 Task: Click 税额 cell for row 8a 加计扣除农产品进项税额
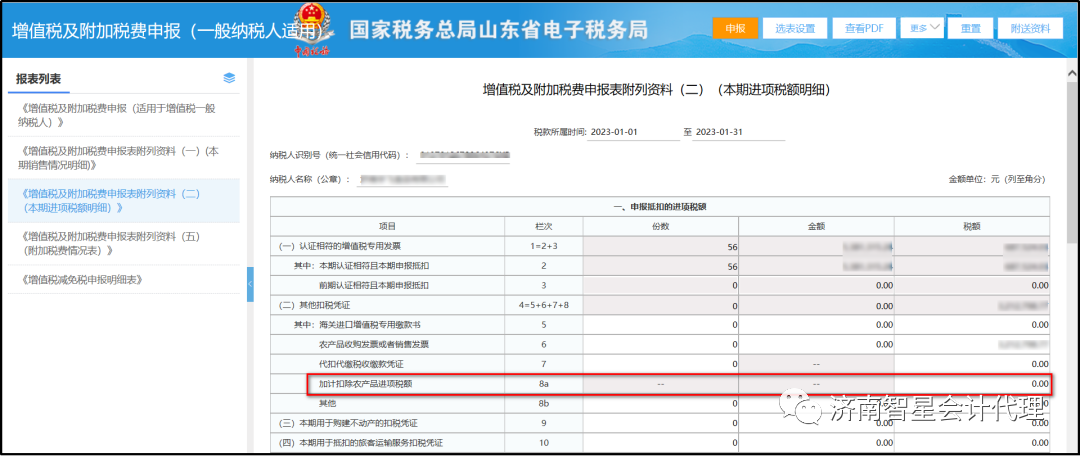click(x=972, y=383)
